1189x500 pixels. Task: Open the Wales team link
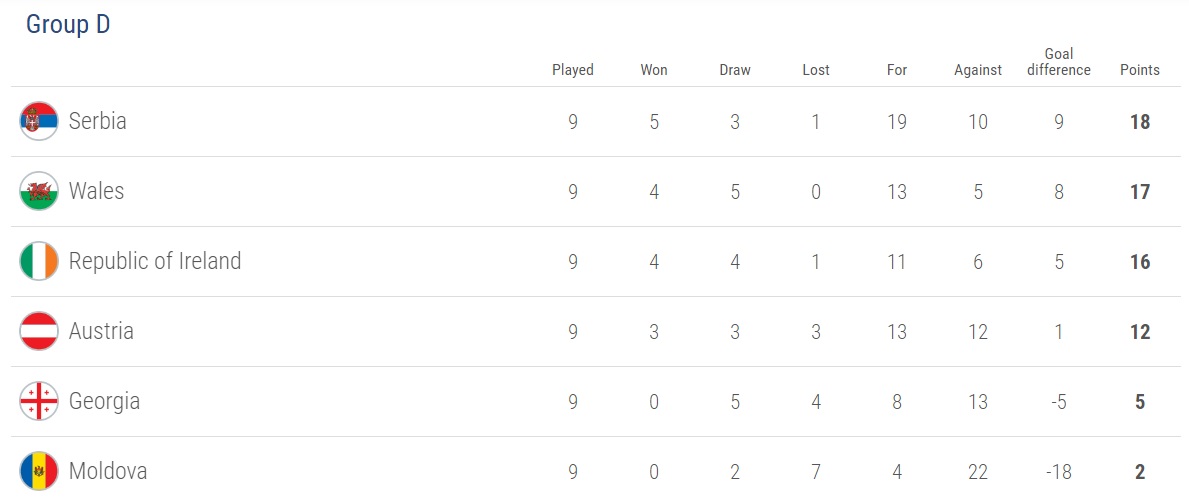tap(96, 192)
